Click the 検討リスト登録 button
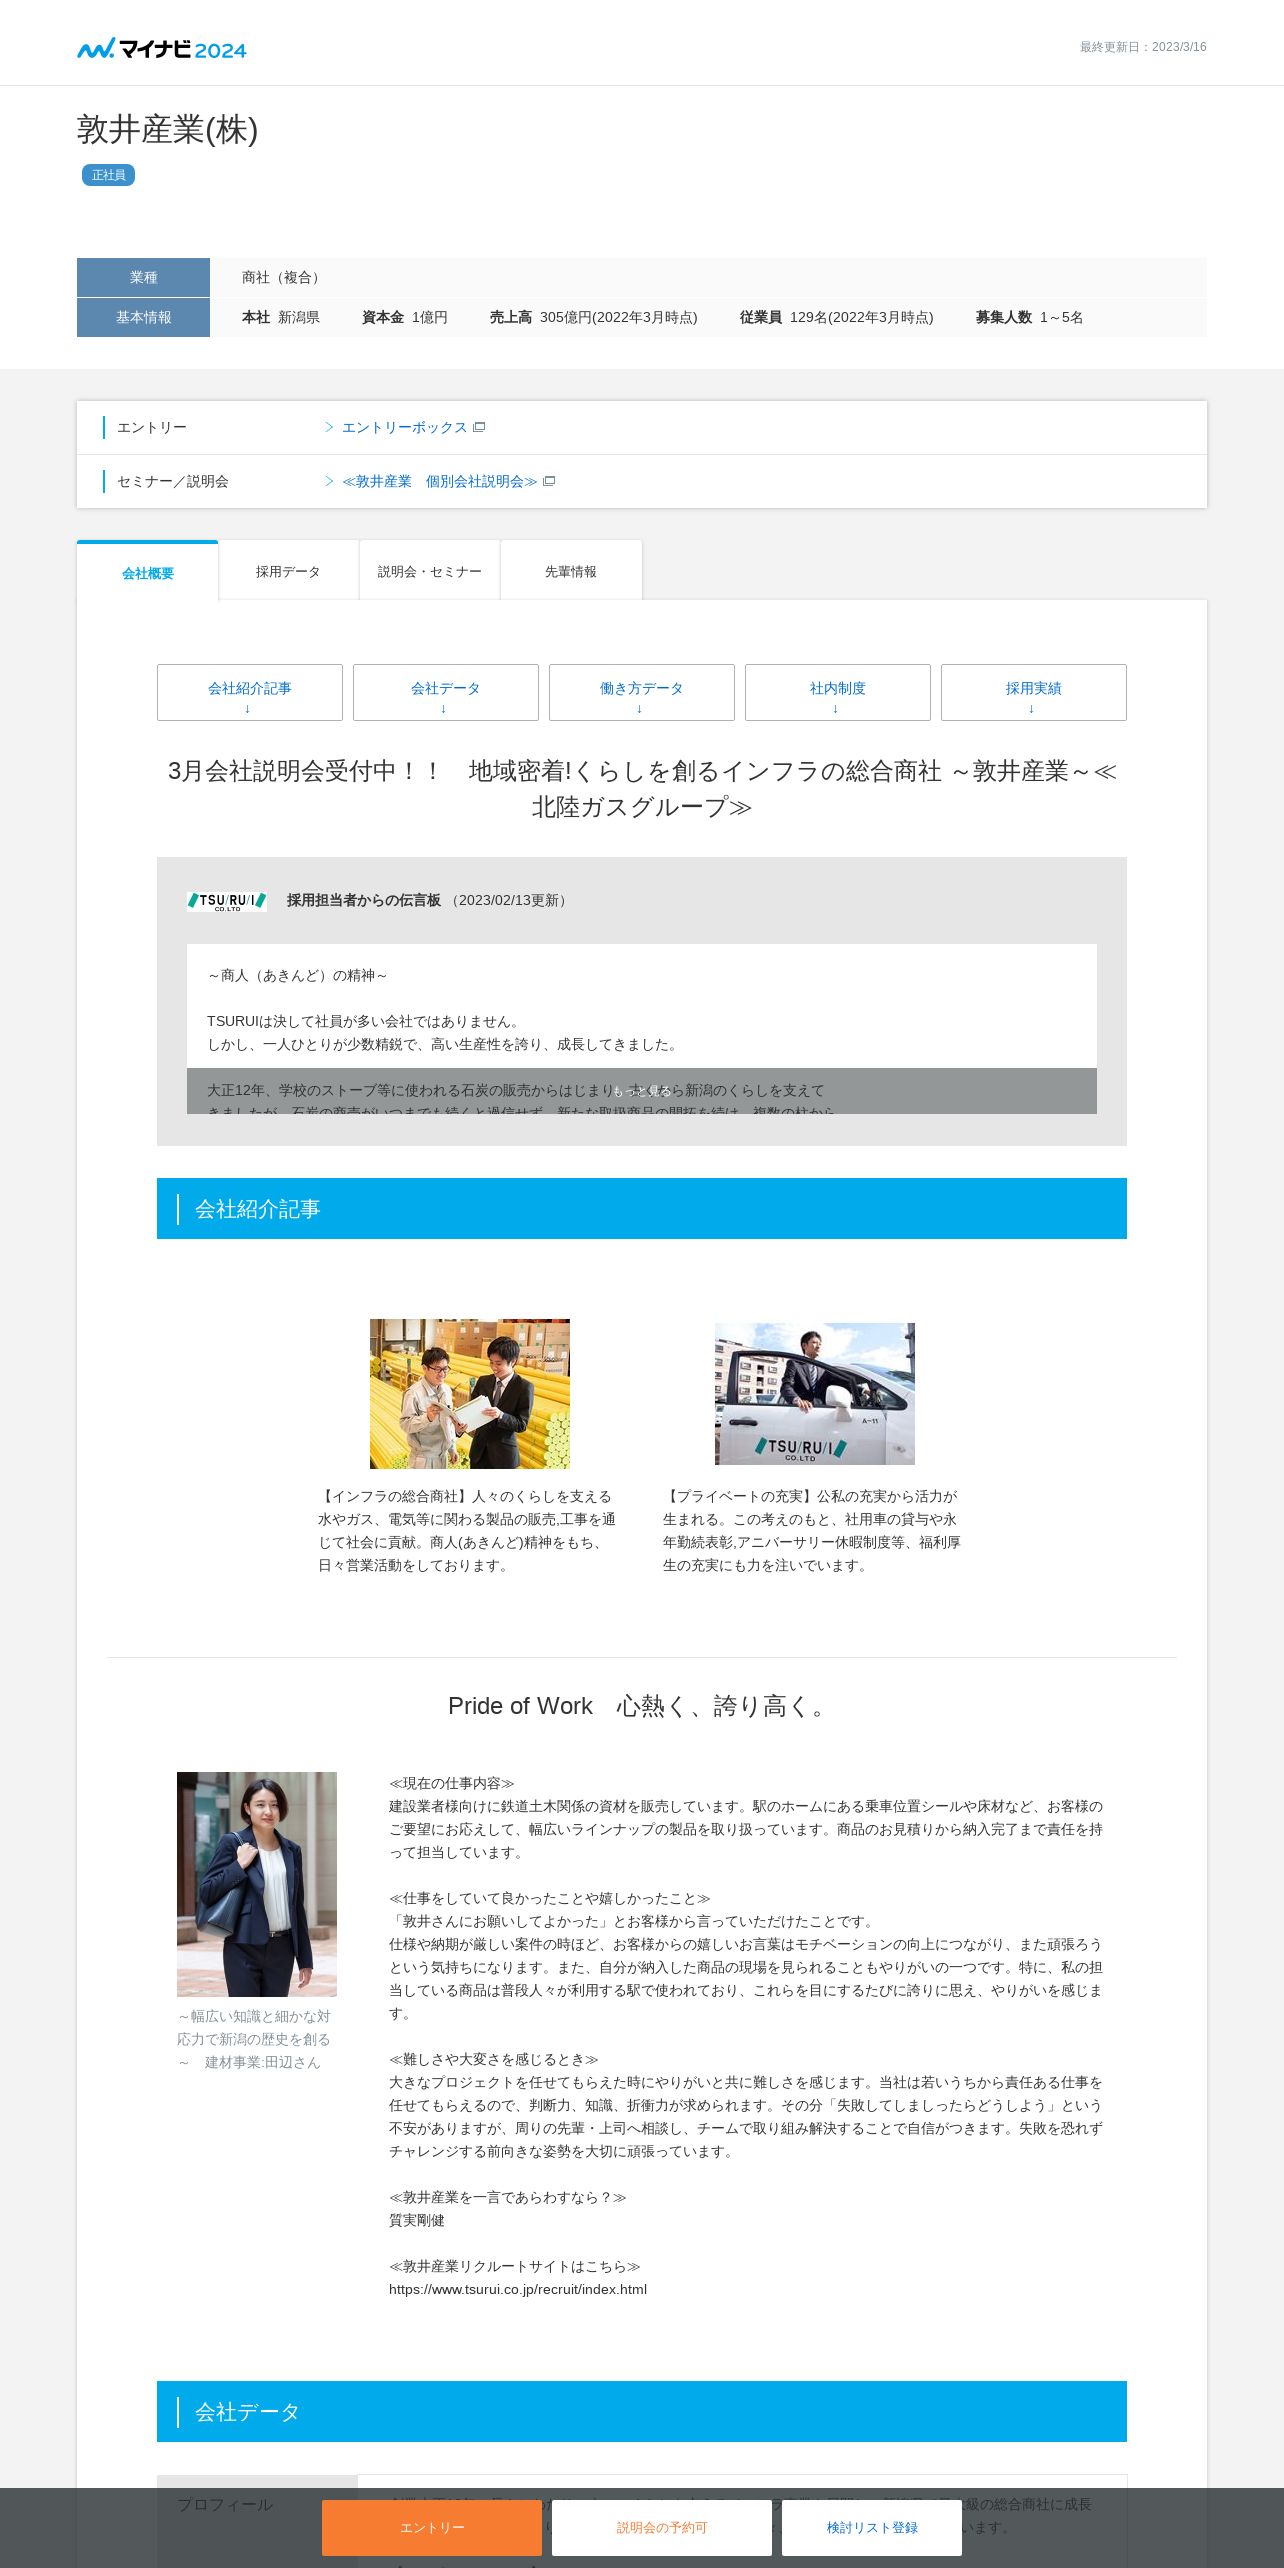Viewport: 1284px width, 2568px height. coord(872,2527)
